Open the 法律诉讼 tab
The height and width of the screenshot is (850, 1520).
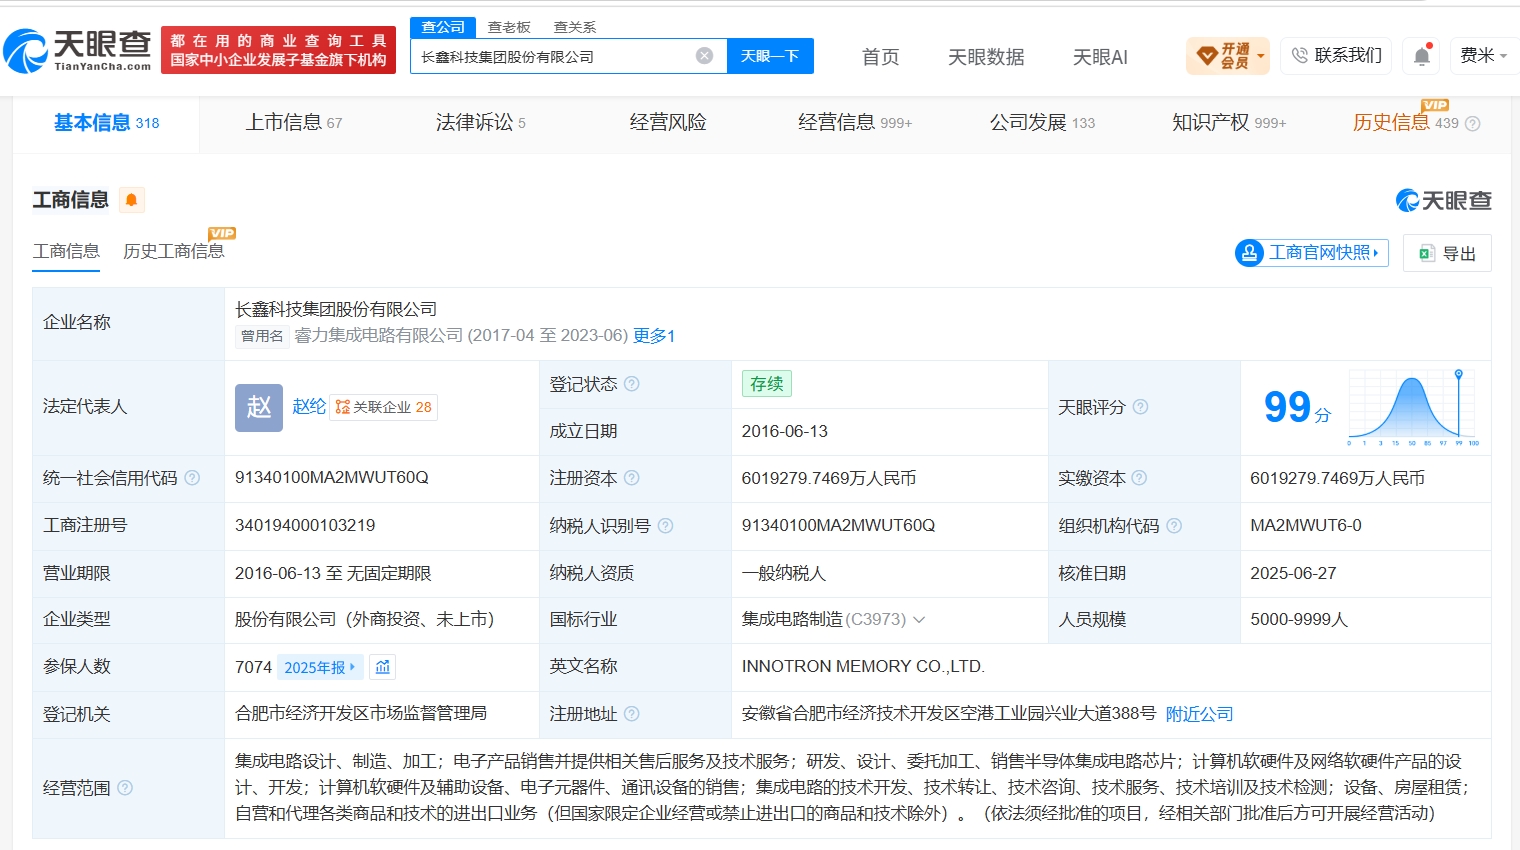coord(480,123)
